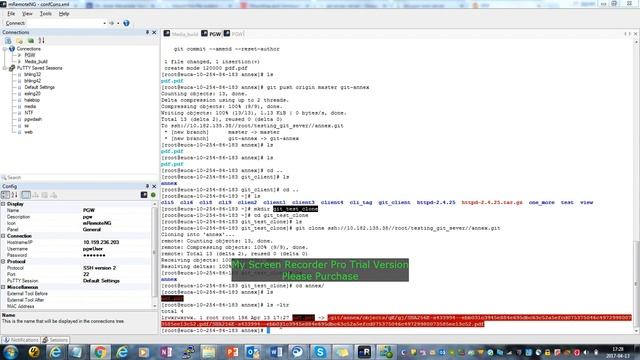The image size is (640, 360).
Task: Open Outlook from the taskbar
Action: point(253,352)
